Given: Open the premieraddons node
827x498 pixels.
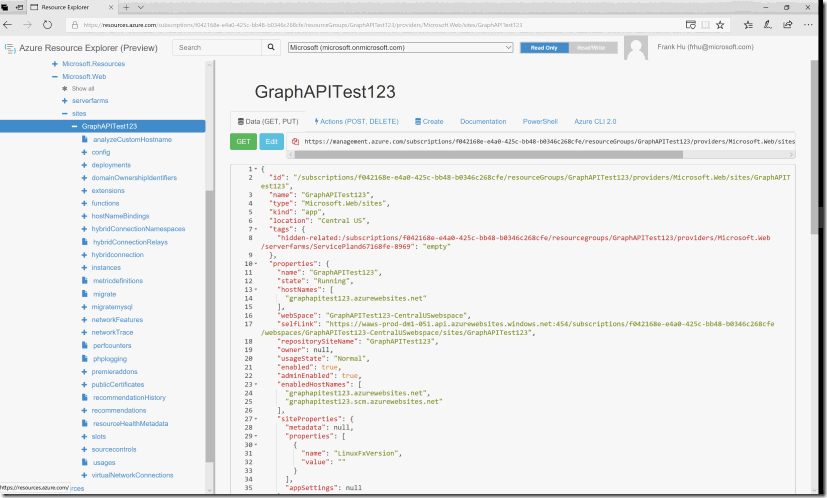Looking at the screenshot, I should [114, 372].
